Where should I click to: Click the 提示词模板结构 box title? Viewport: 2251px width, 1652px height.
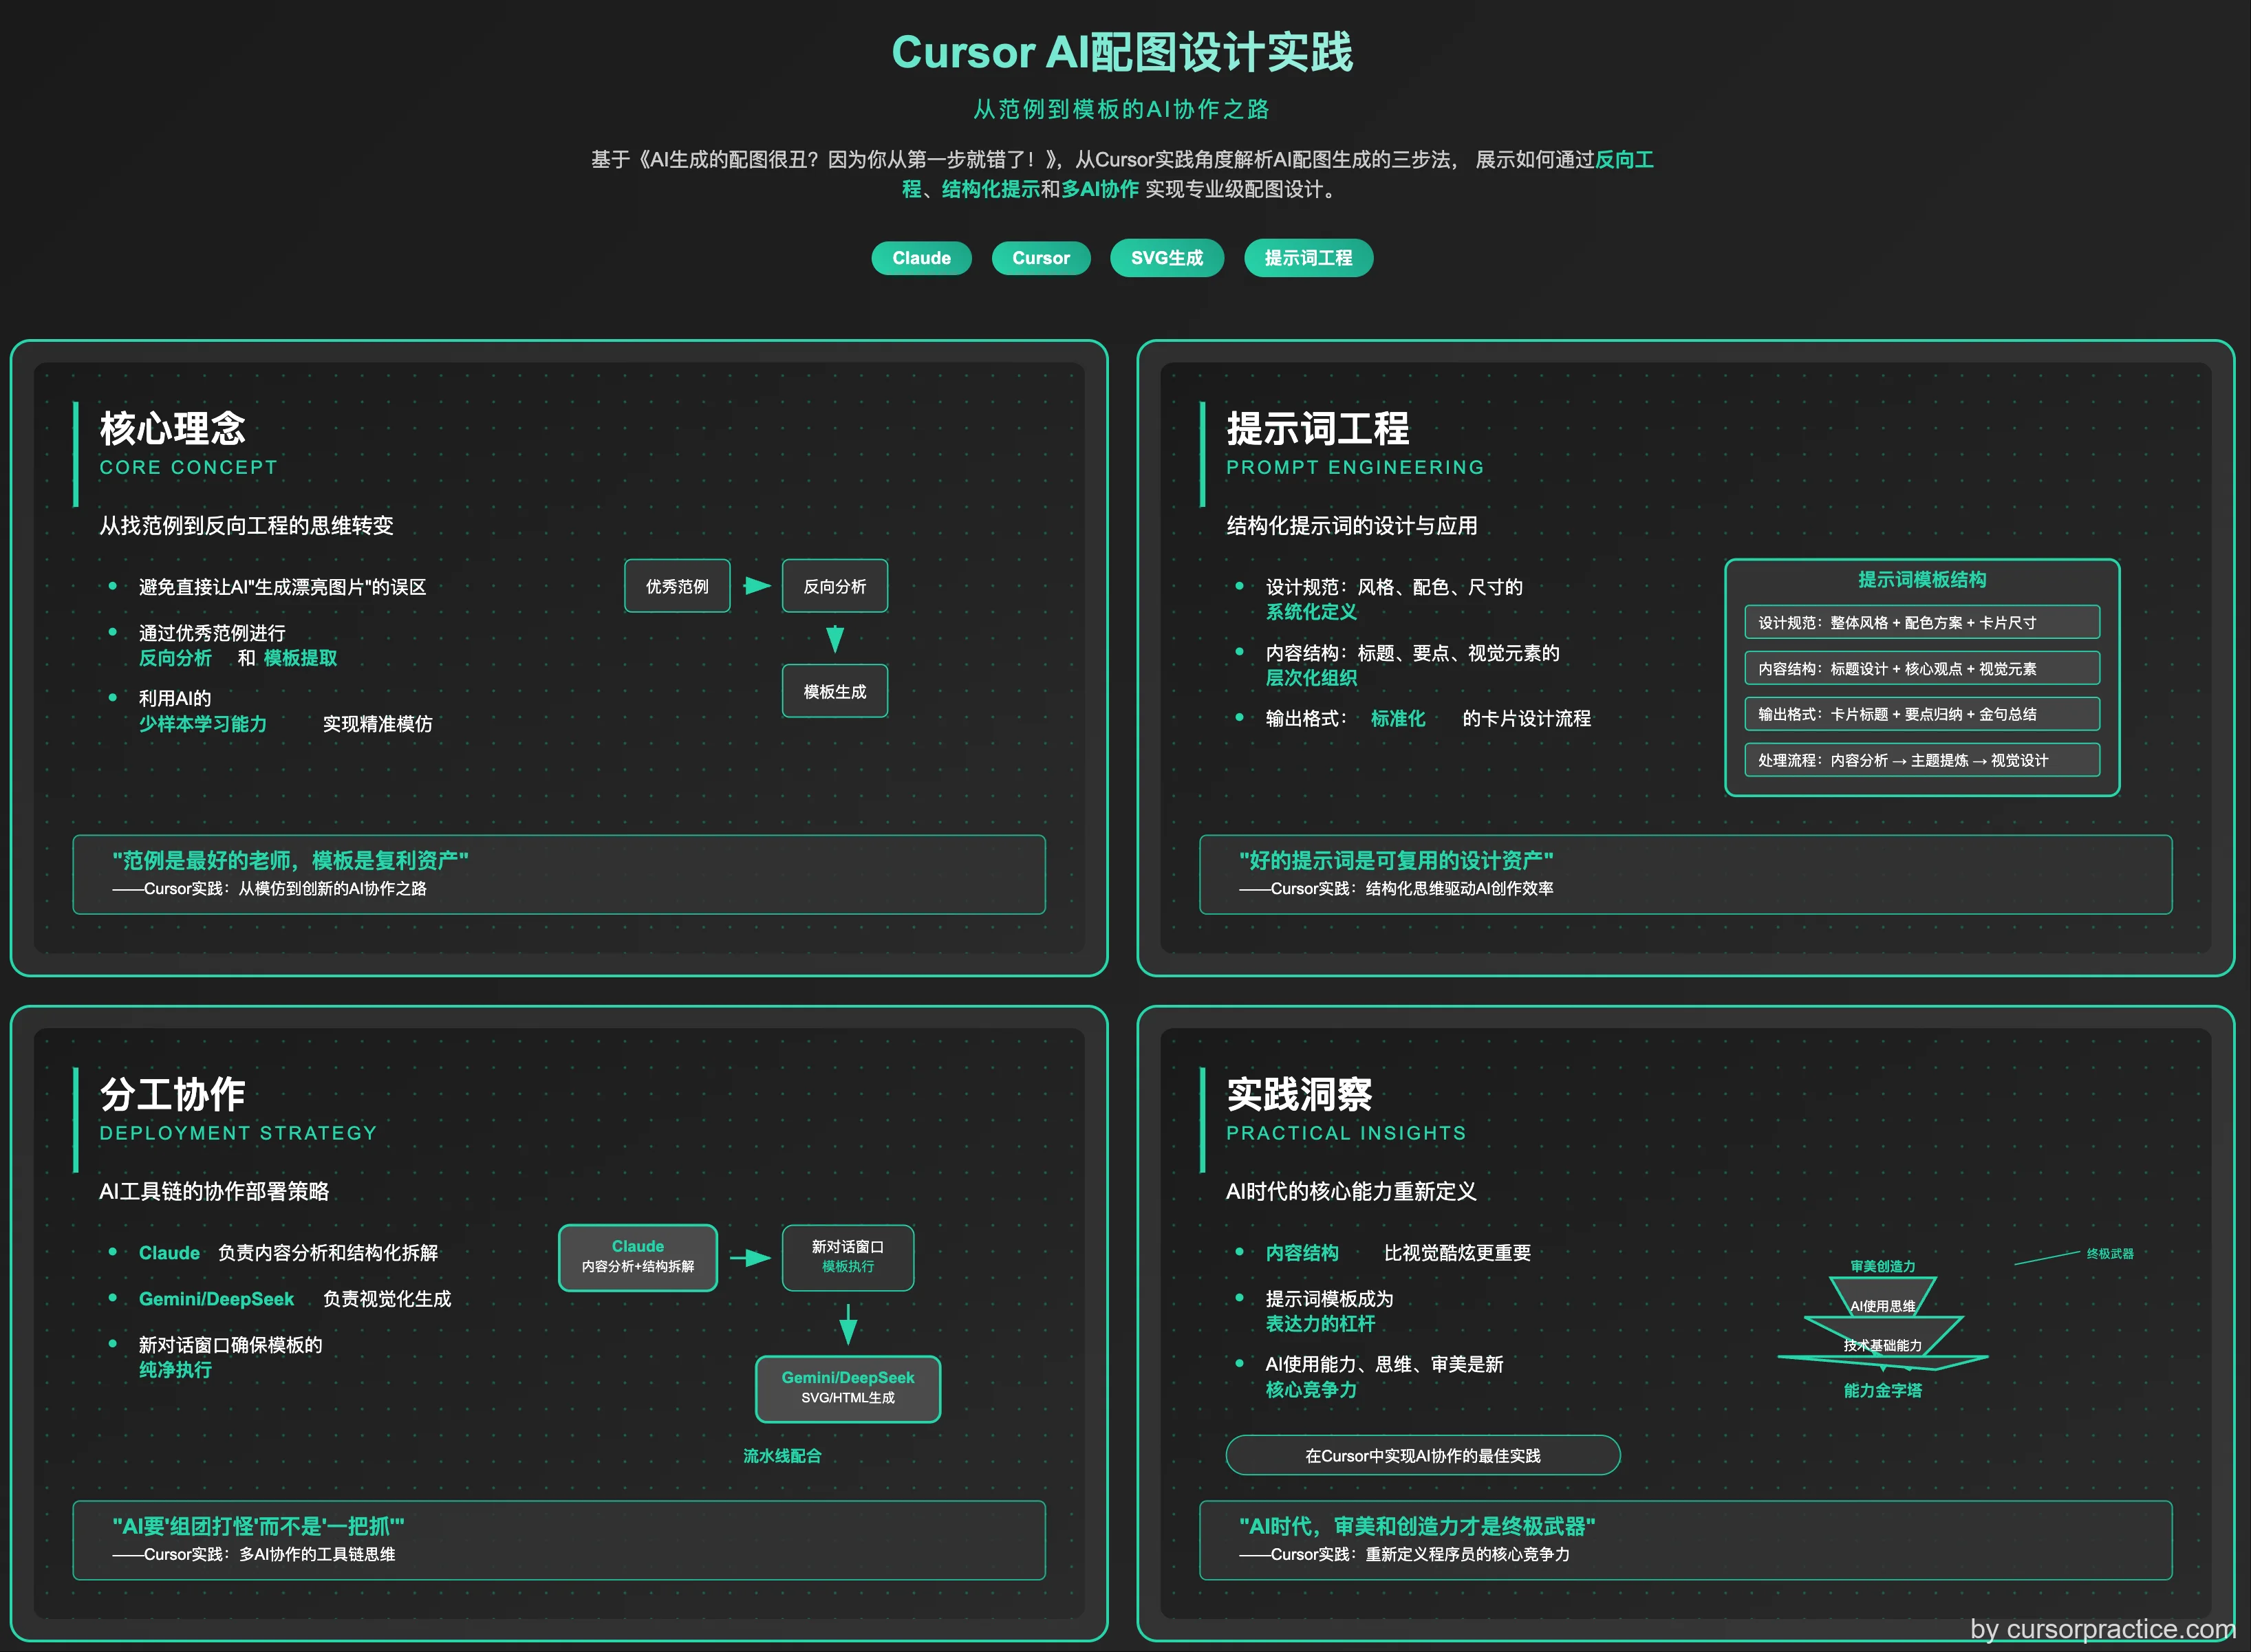coord(1922,580)
